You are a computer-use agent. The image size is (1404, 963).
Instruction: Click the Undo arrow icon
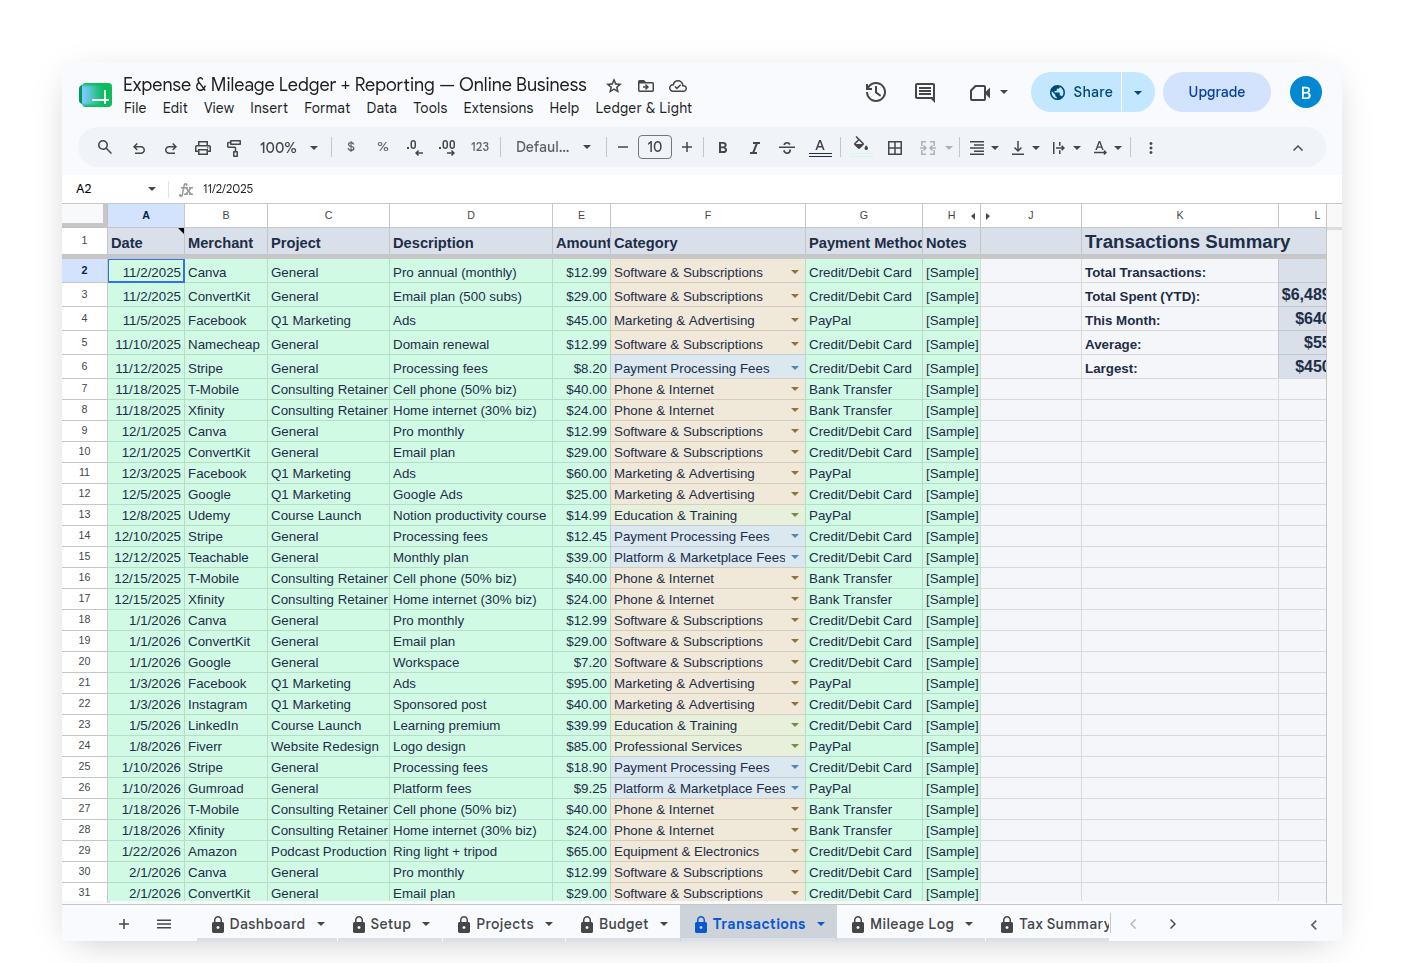click(139, 148)
